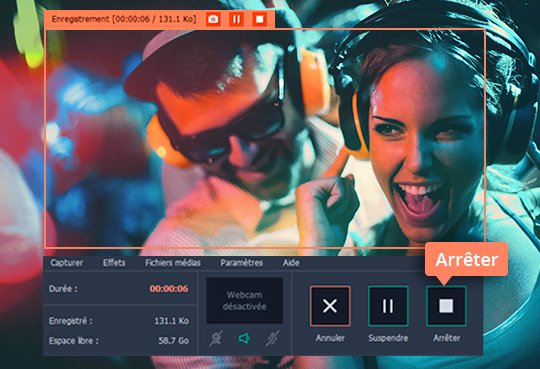
Task: Open the Capturer menu
Action: tap(66, 263)
